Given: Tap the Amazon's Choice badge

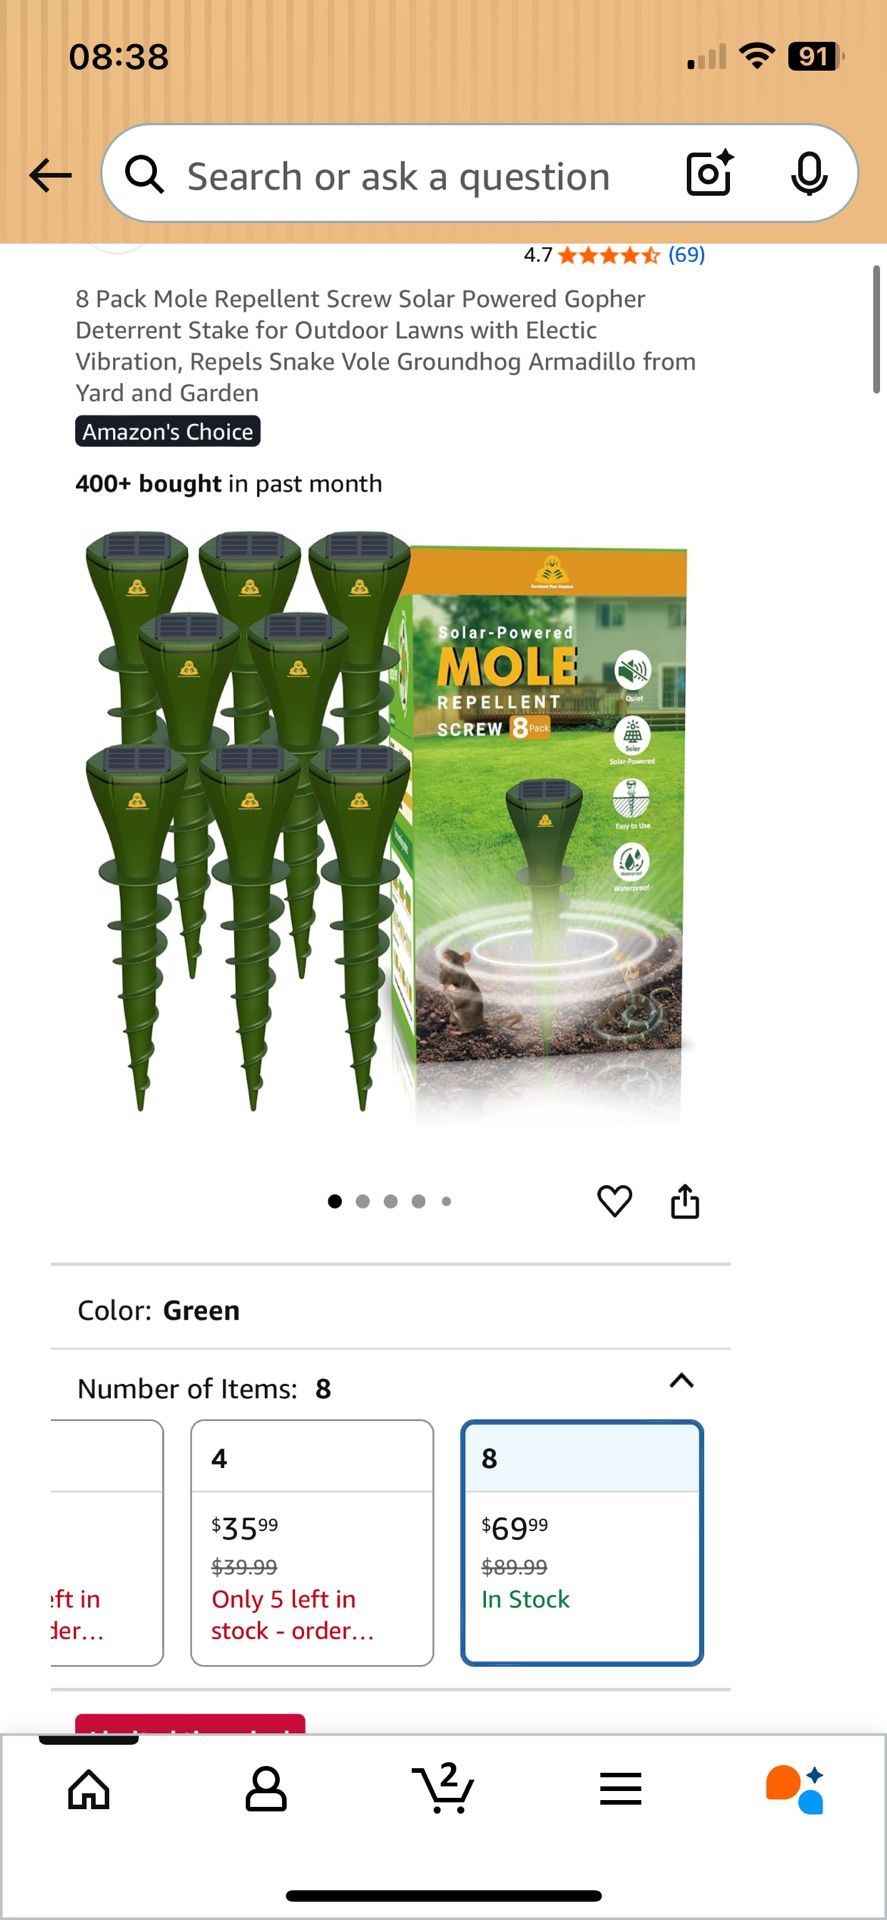Looking at the screenshot, I should coord(168,431).
